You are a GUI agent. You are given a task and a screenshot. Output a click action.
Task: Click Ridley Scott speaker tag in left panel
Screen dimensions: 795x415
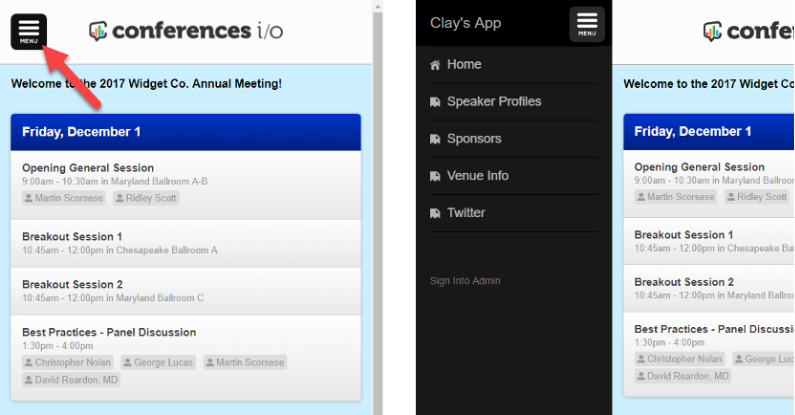pos(147,198)
